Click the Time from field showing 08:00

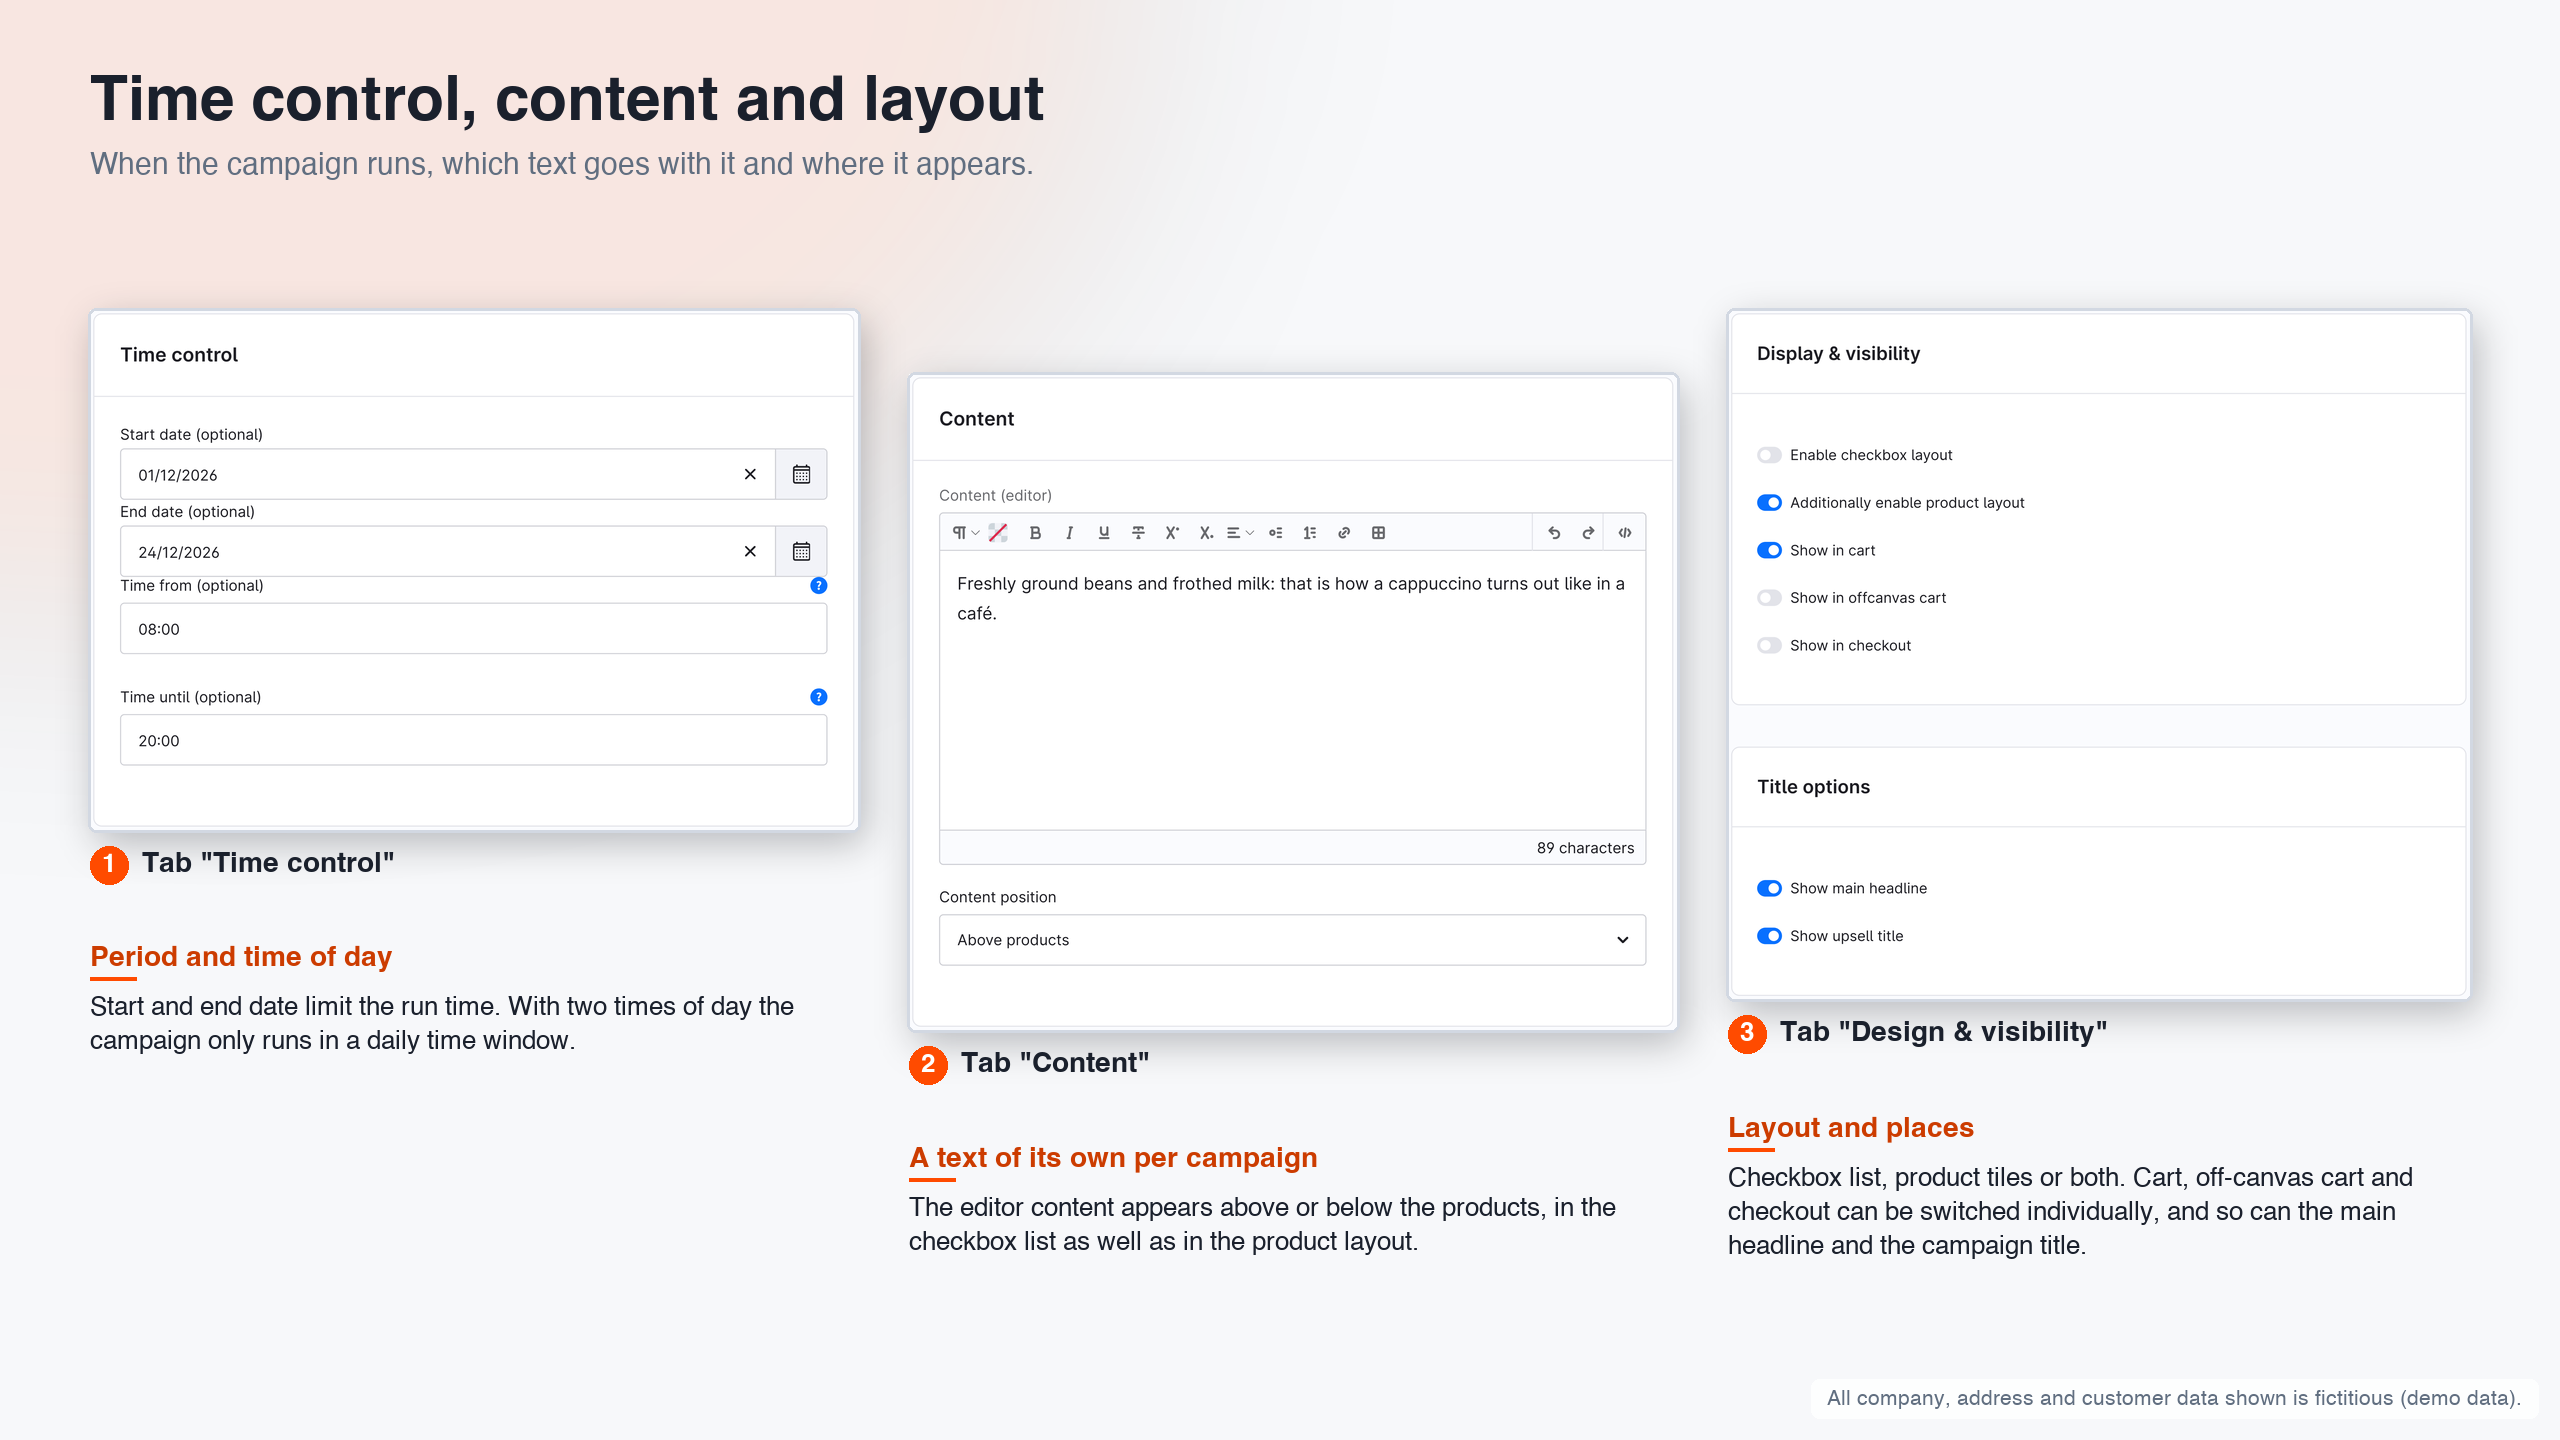(473, 629)
